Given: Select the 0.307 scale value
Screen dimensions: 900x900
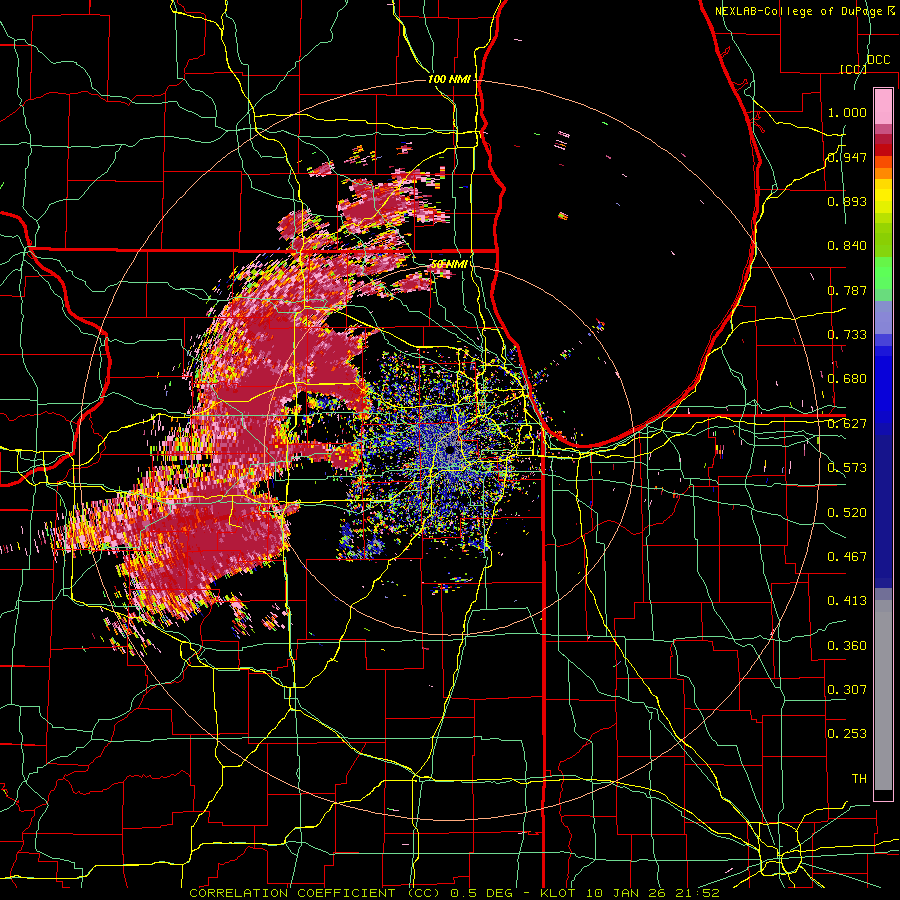Looking at the screenshot, I should click(x=847, y=690).
